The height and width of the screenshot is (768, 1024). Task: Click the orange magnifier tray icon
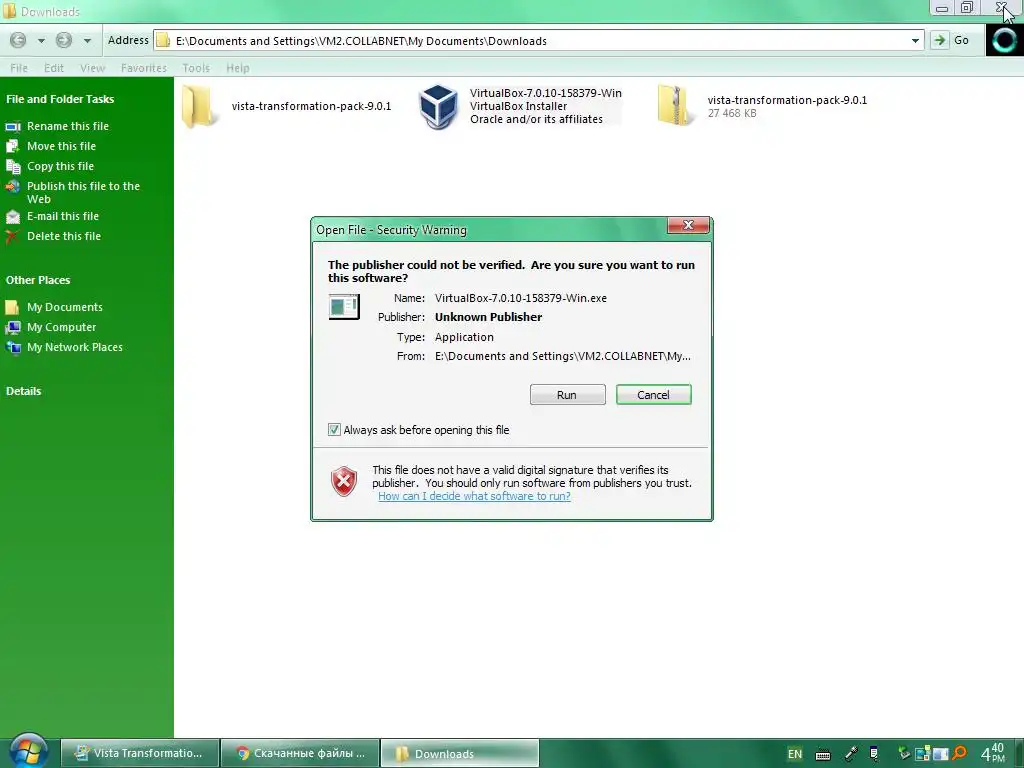tap(959, 754)
